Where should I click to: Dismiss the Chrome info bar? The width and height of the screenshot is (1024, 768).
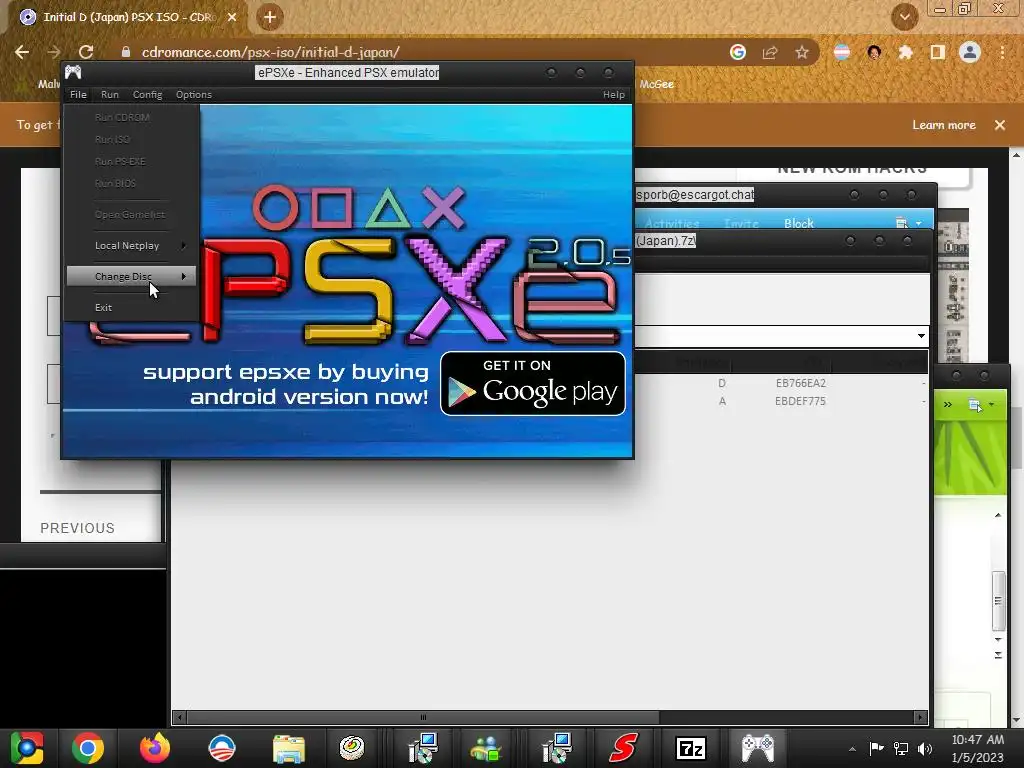[1000, 125]
